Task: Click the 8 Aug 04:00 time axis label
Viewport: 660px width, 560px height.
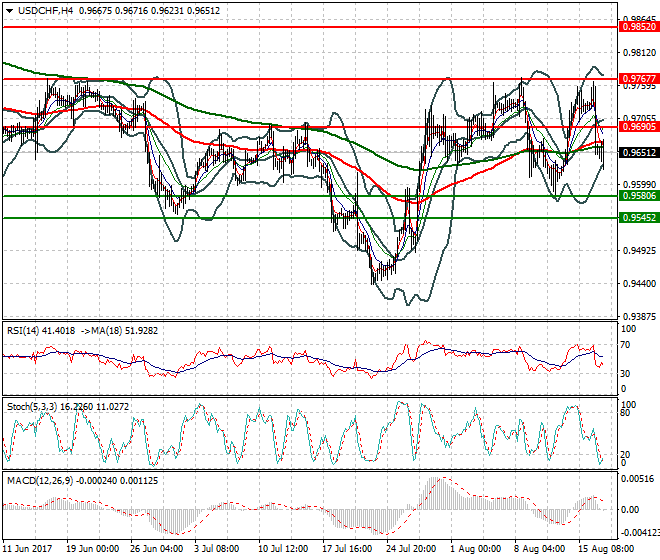Action: point(539,549)
